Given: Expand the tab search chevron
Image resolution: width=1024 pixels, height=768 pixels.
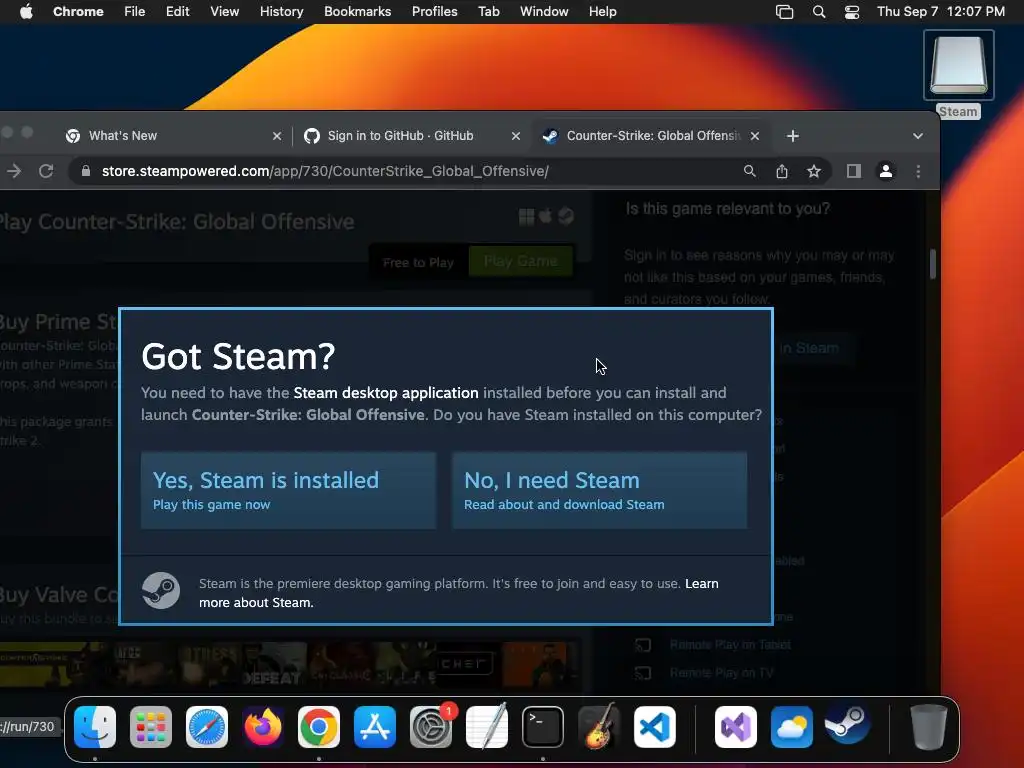Looking at the screenshot, I should pos(918,136).
